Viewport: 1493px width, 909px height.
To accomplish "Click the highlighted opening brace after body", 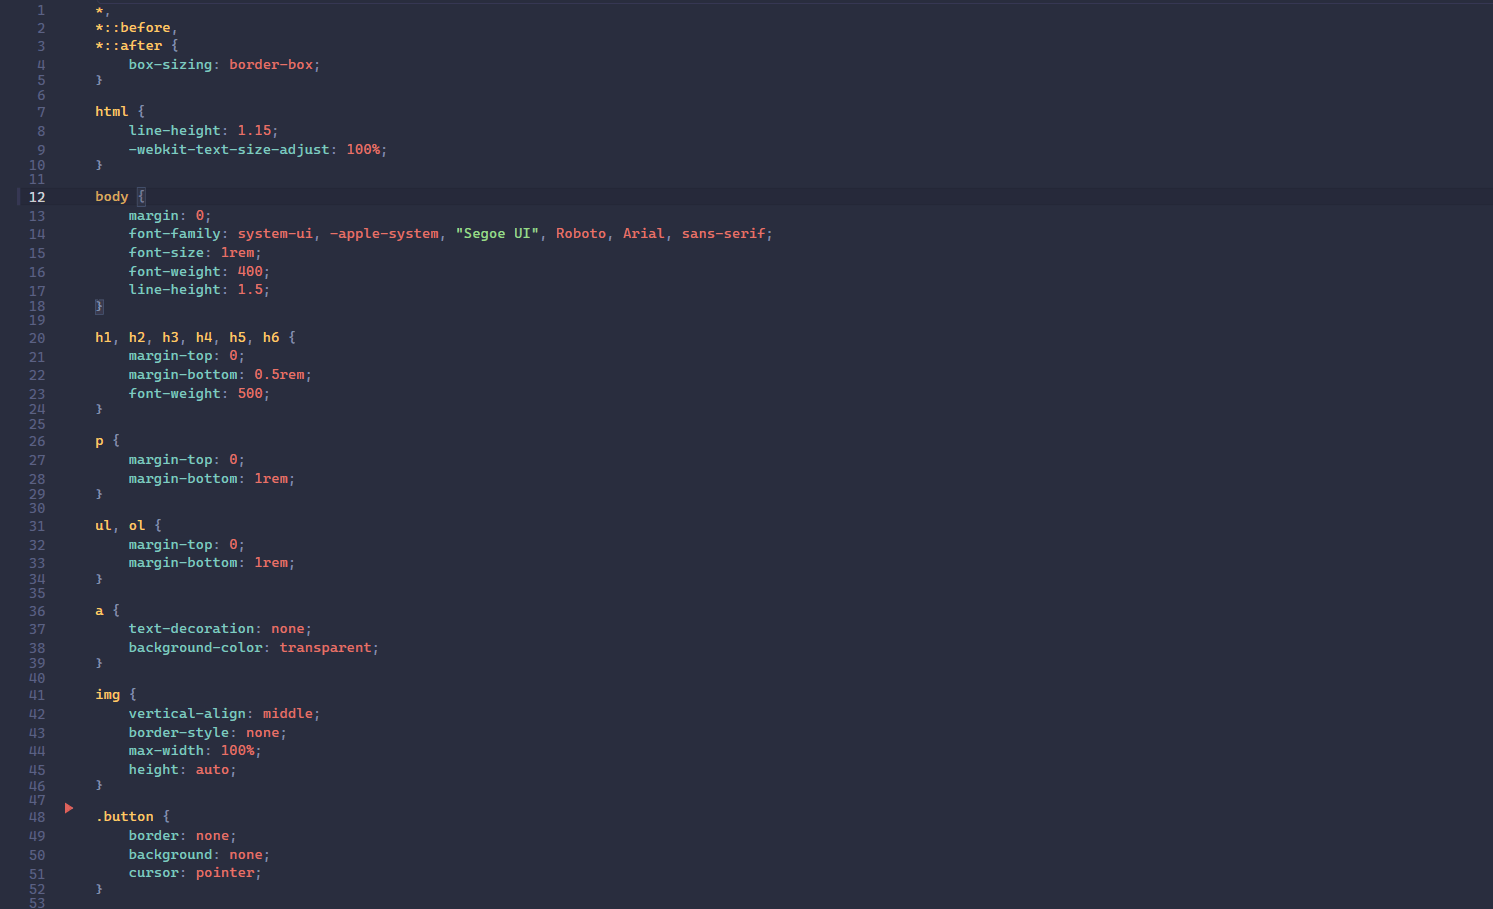I will click(141, 197).
